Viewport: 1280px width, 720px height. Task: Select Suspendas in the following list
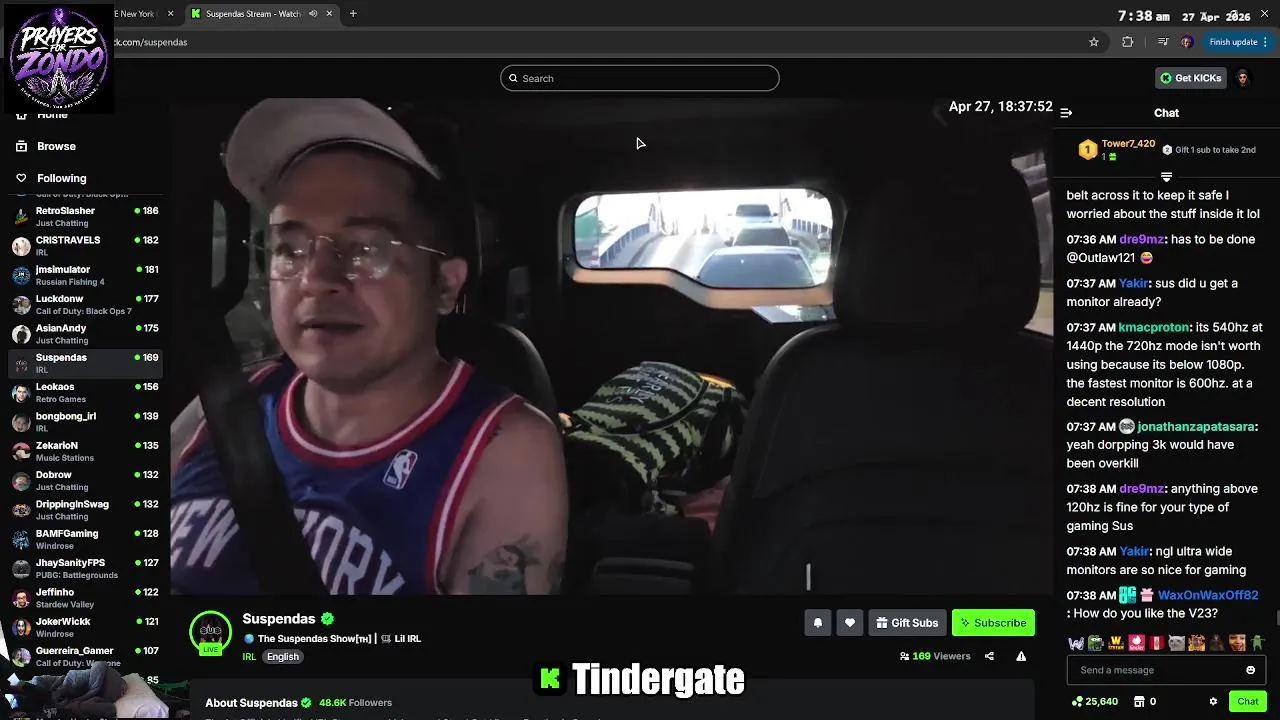click(85, 363)
